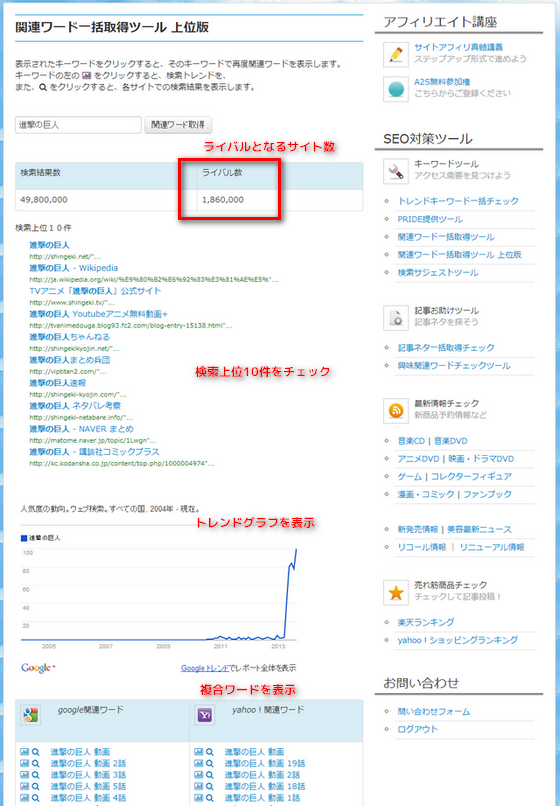Viewport: 560px width, 806px height.
Task: Open the リニューアル情報 link
Action: pos(492,547)
